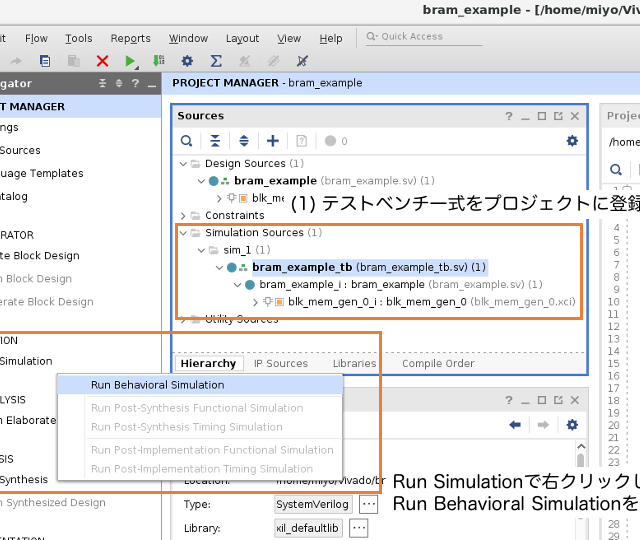Switch to the IP Sources tab
The image size is (640, 540).
(280, 363)
